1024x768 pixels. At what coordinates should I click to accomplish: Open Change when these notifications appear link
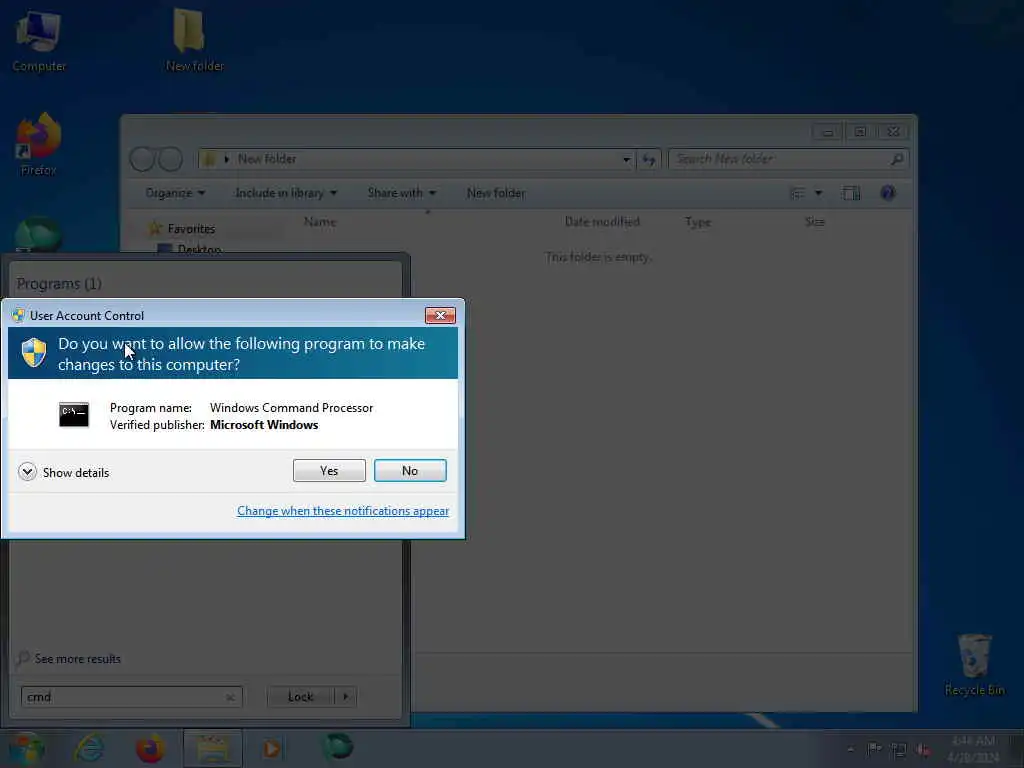343,511
